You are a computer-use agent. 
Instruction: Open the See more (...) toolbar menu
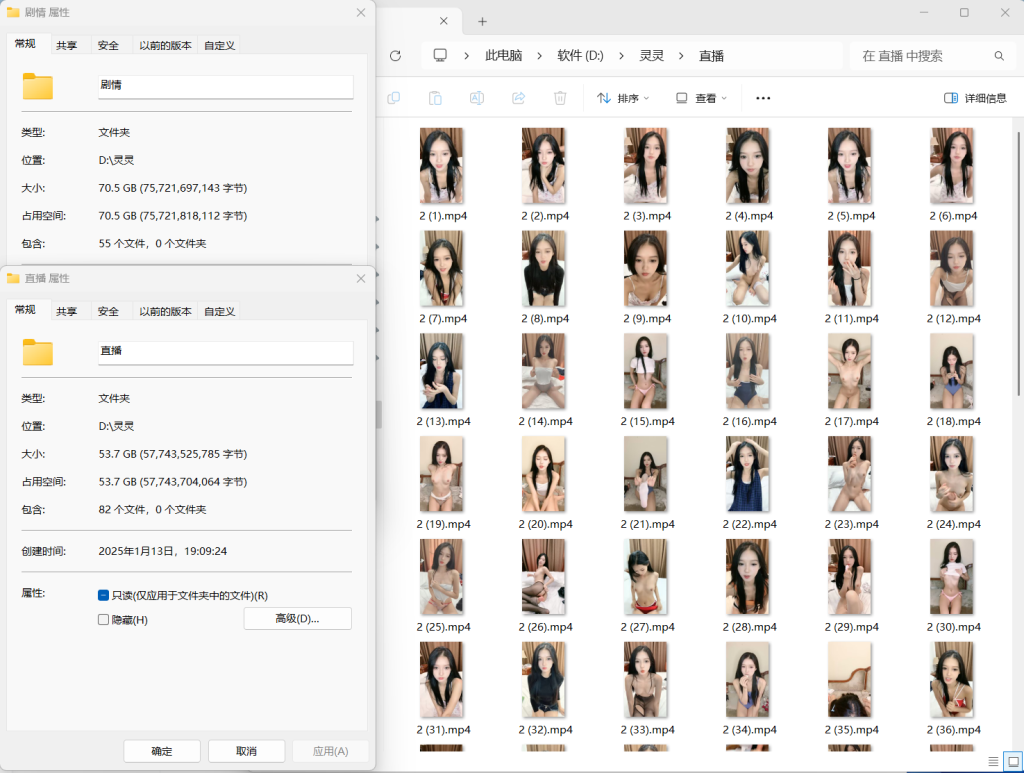763,98
